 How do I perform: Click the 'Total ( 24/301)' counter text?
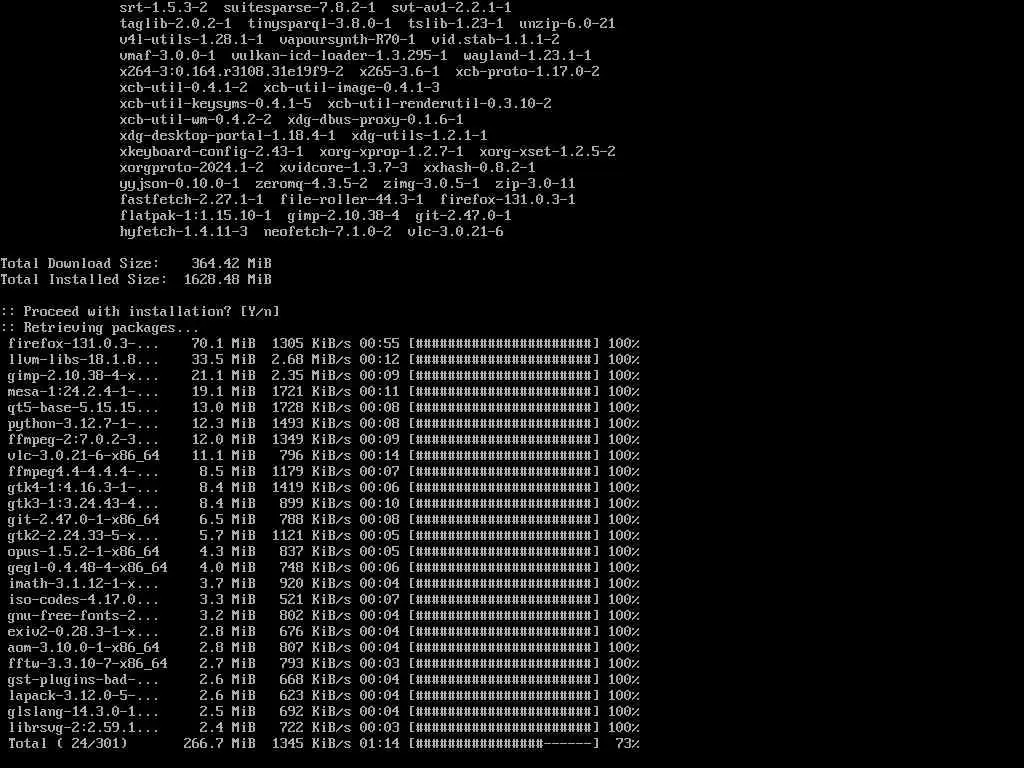tap(68, 743)
